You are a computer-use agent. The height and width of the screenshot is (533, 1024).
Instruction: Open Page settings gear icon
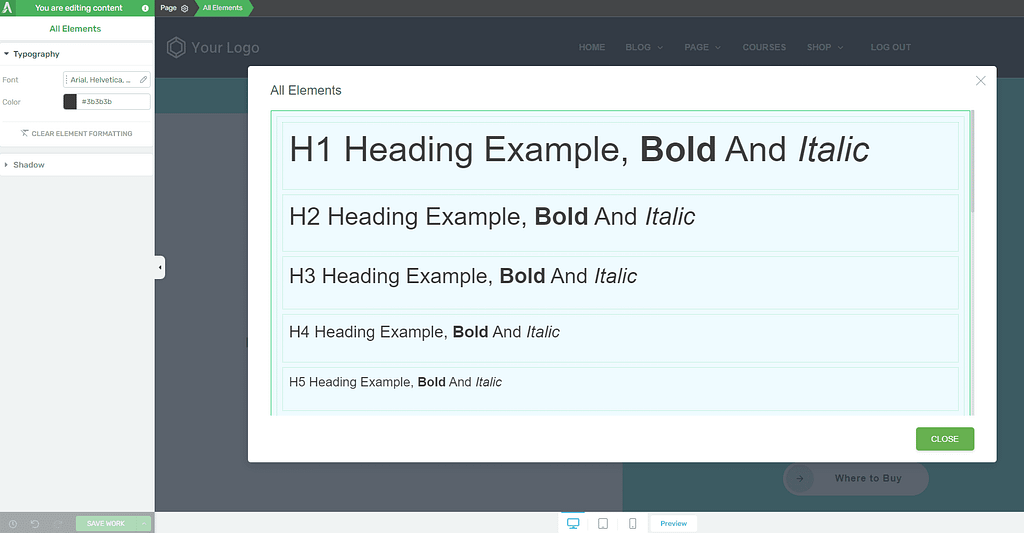(185, 8)
